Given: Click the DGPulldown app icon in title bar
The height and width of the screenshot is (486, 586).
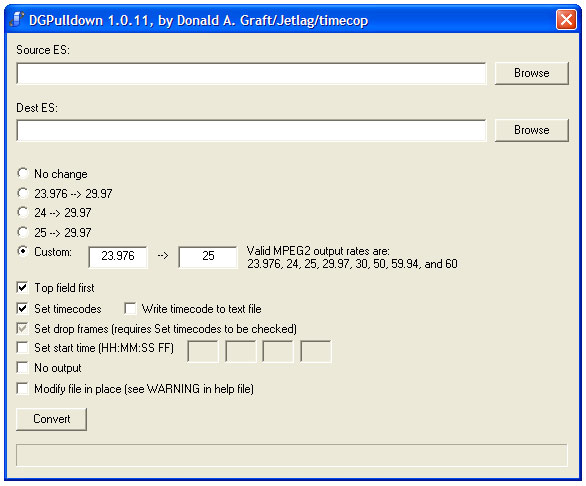Looking at the screenshot, I should (17, 19).
